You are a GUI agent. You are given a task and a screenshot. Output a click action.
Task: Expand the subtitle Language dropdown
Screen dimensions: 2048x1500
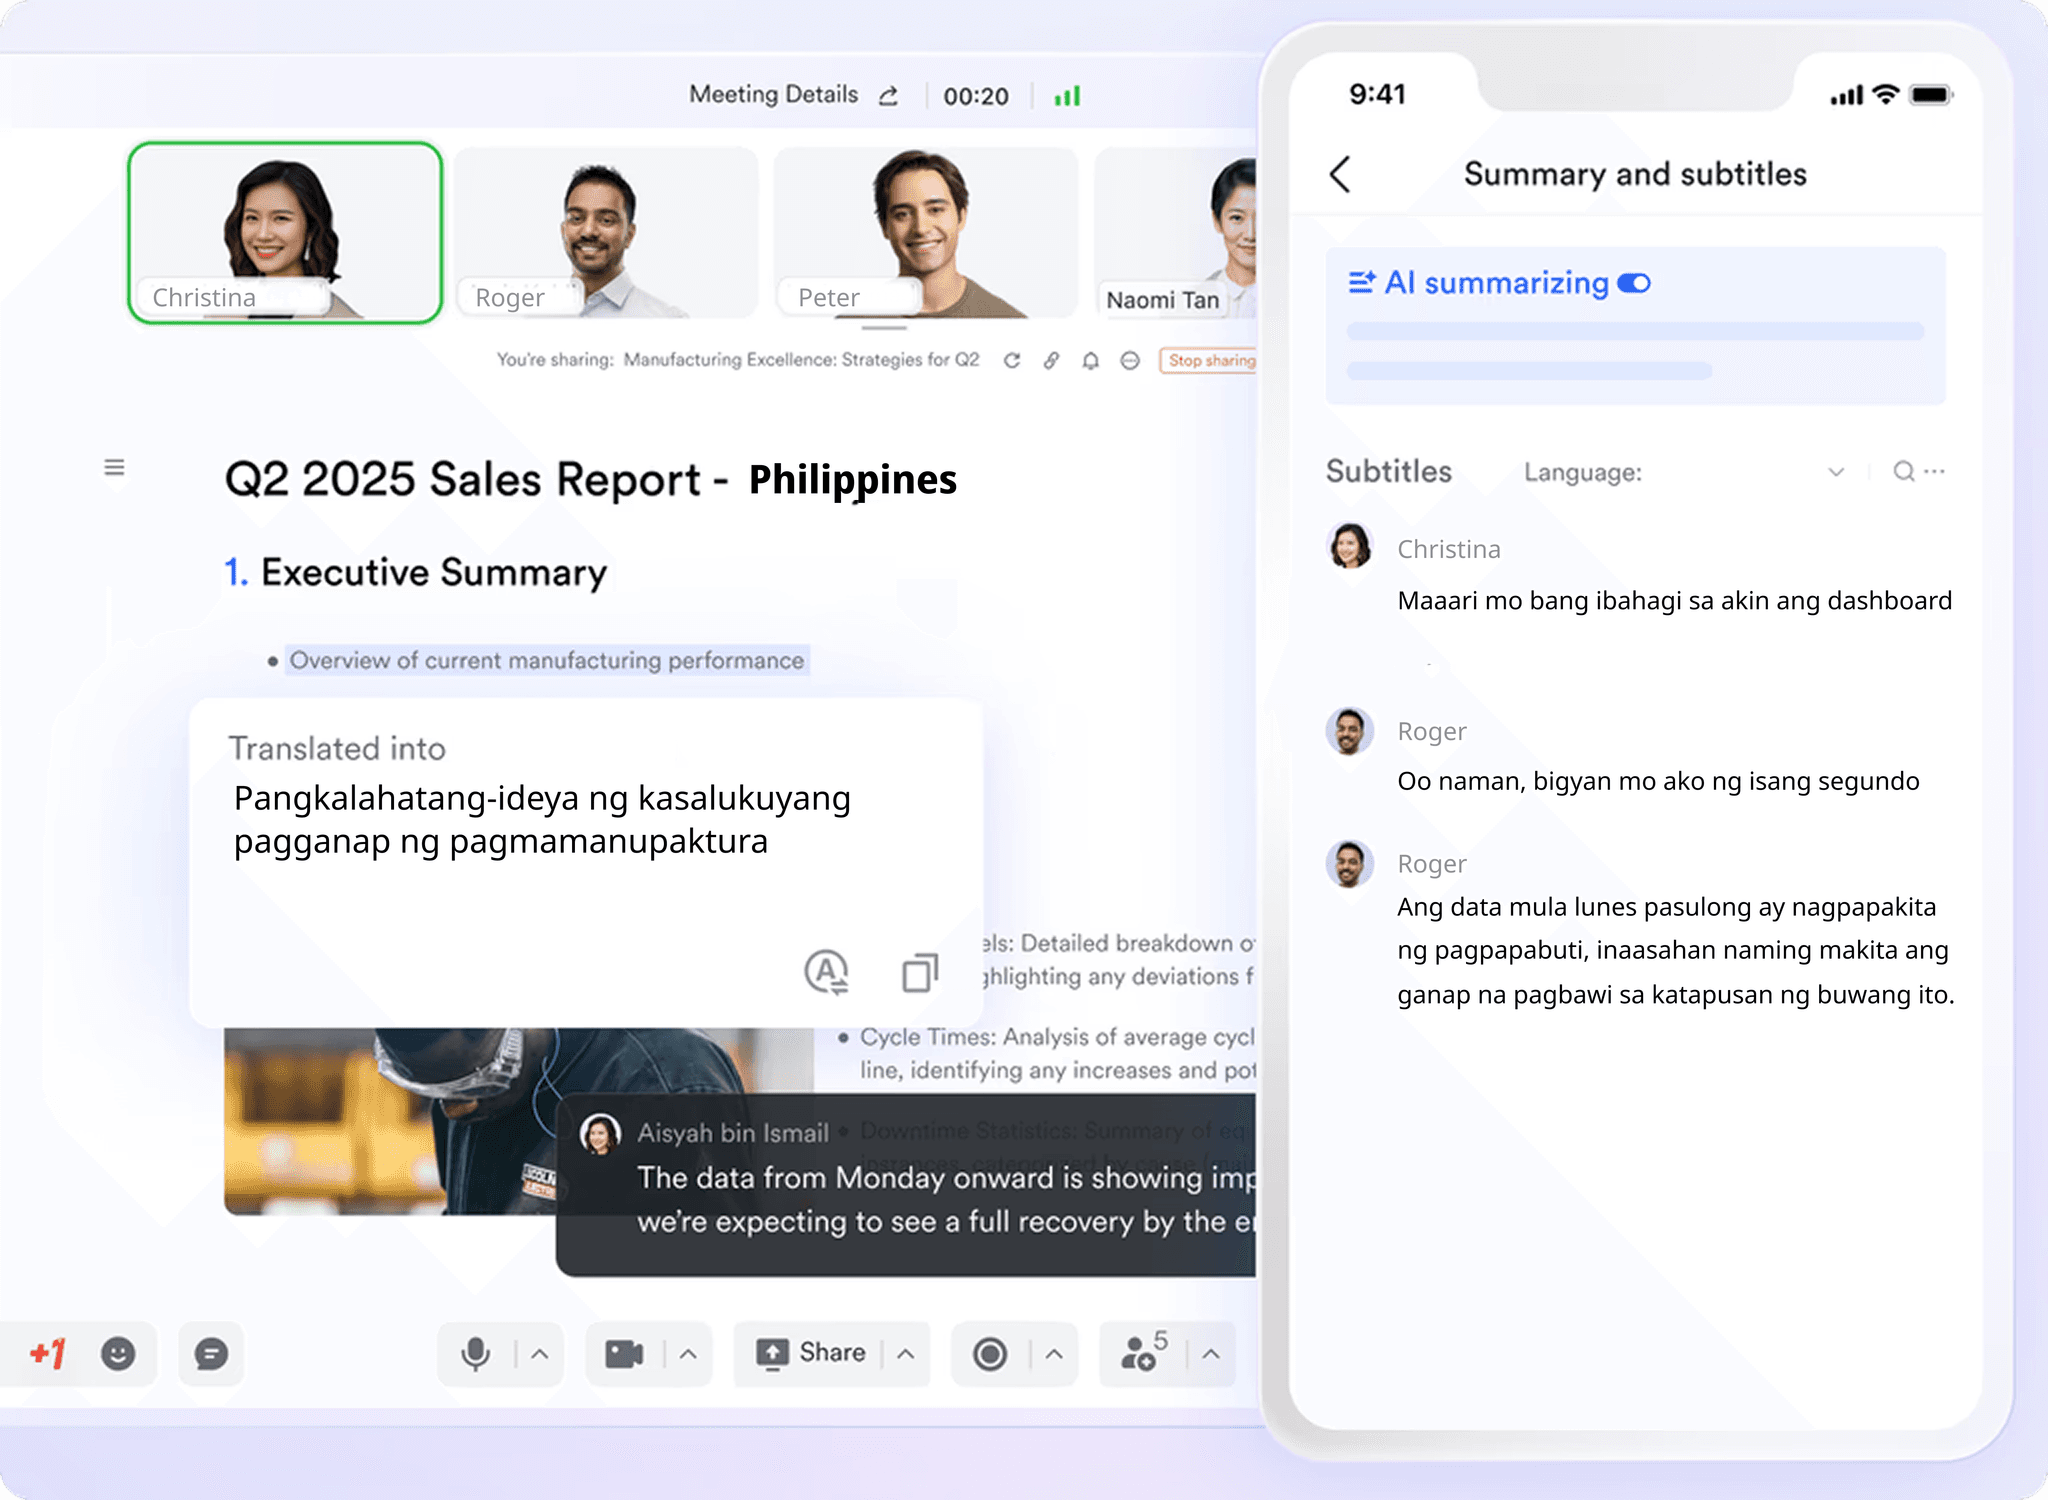point(1836,472)
